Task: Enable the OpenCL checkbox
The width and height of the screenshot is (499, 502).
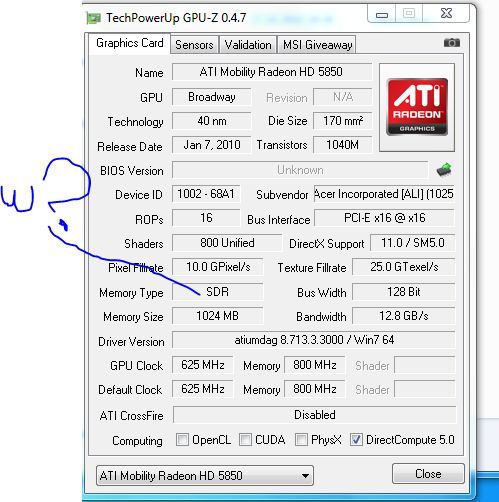Action: (182, 439)
